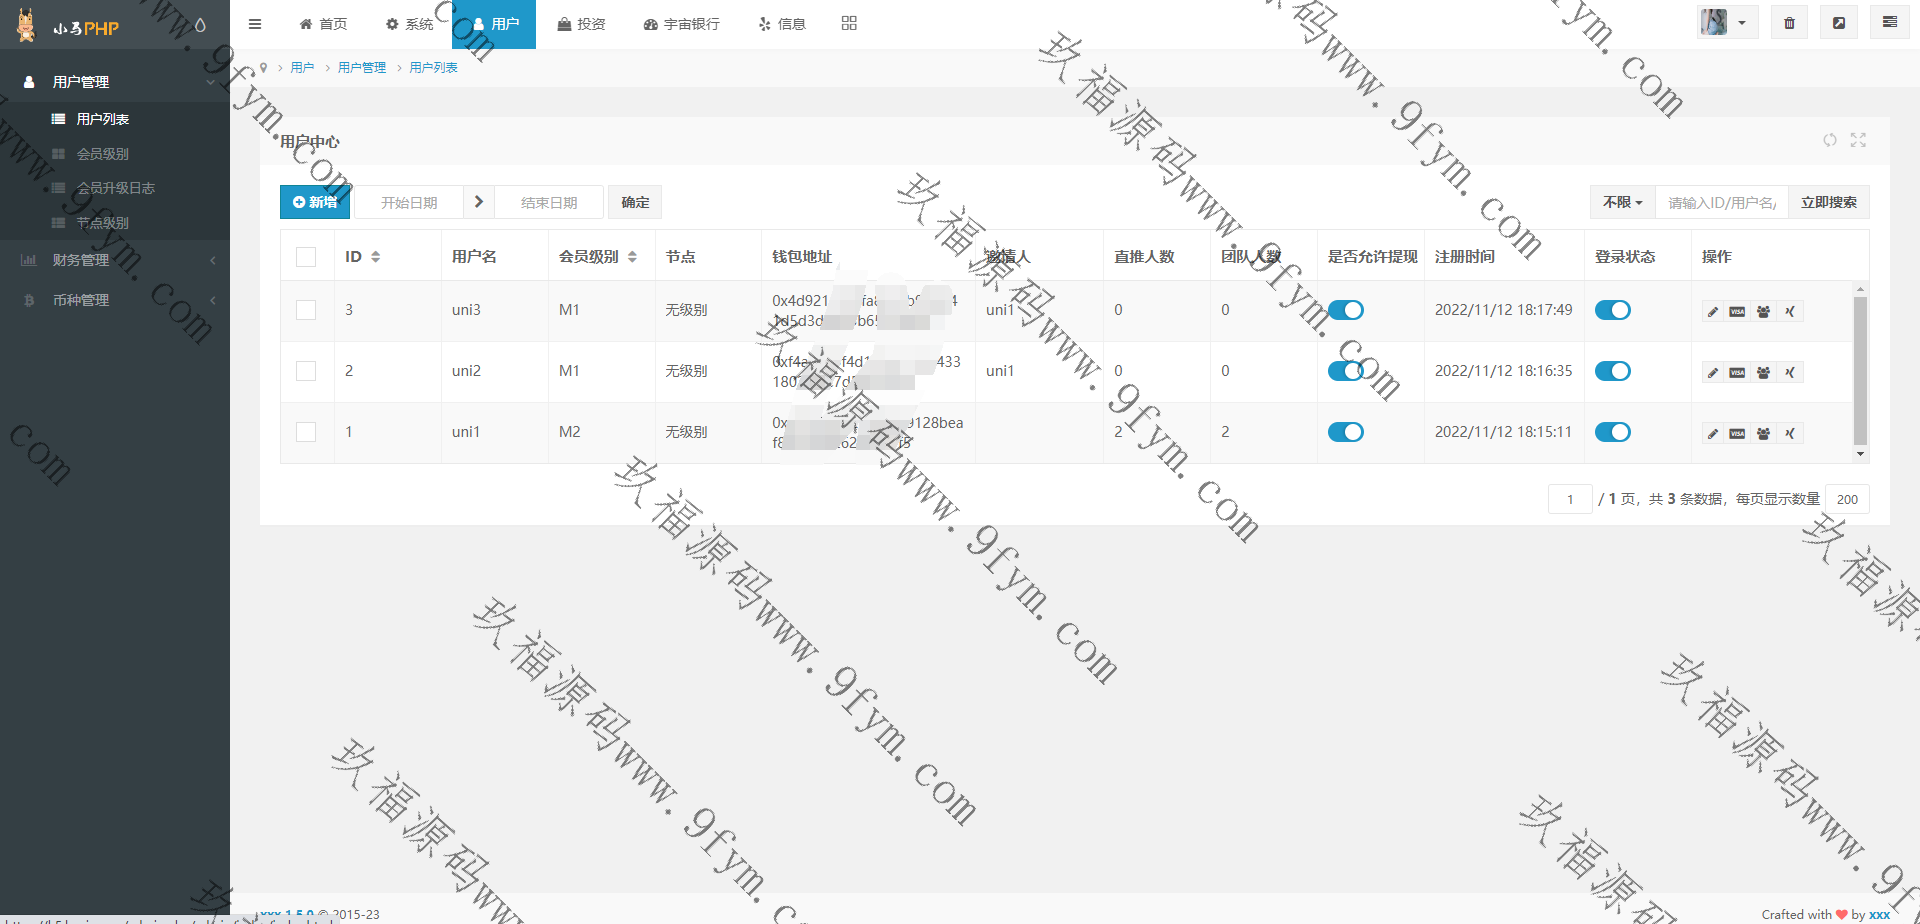1920x924 pixels.
Task: Open the avatar account dropdown
Action: (x=1726, y=23)
